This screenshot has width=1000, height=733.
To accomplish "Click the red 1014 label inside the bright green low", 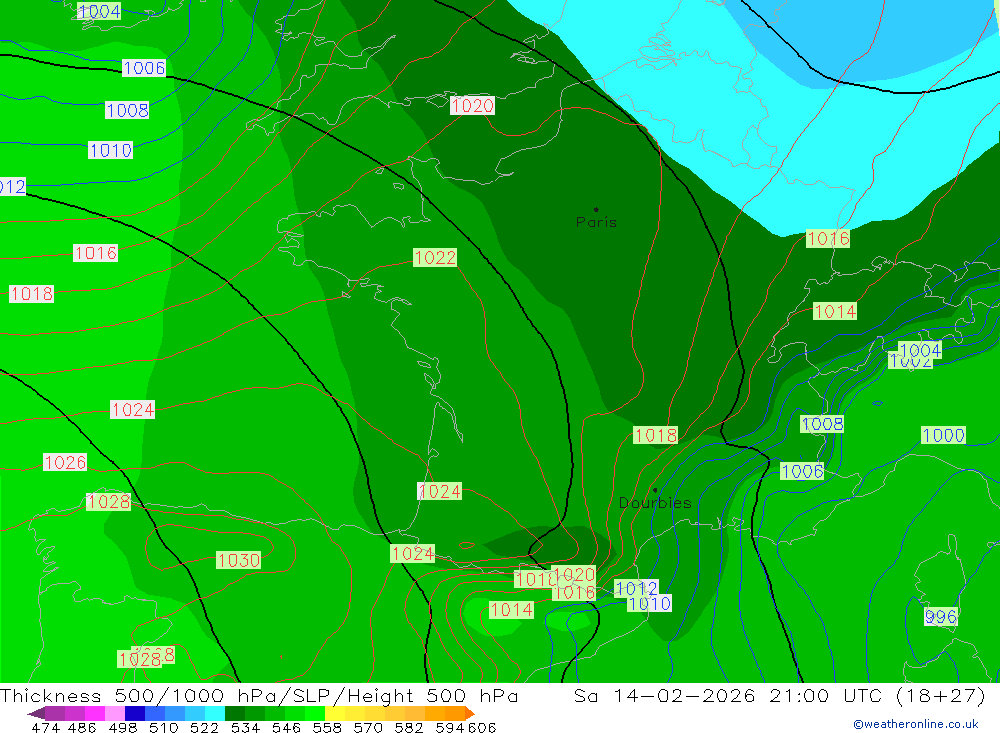I will (x=511, y=610).
